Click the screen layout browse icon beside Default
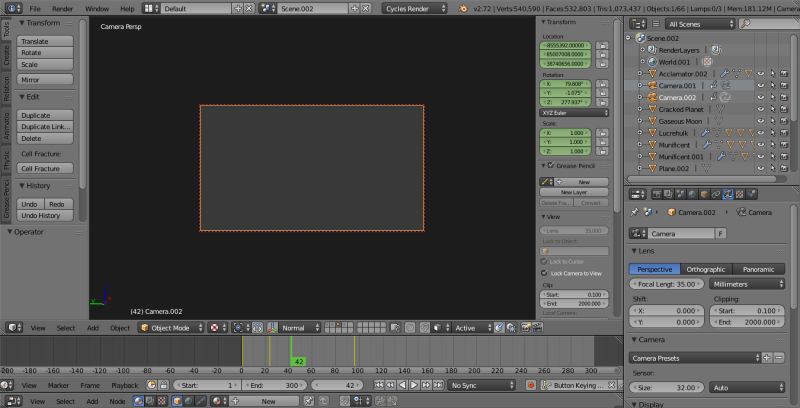Screen dimensions: 800x408 point(151,9)
